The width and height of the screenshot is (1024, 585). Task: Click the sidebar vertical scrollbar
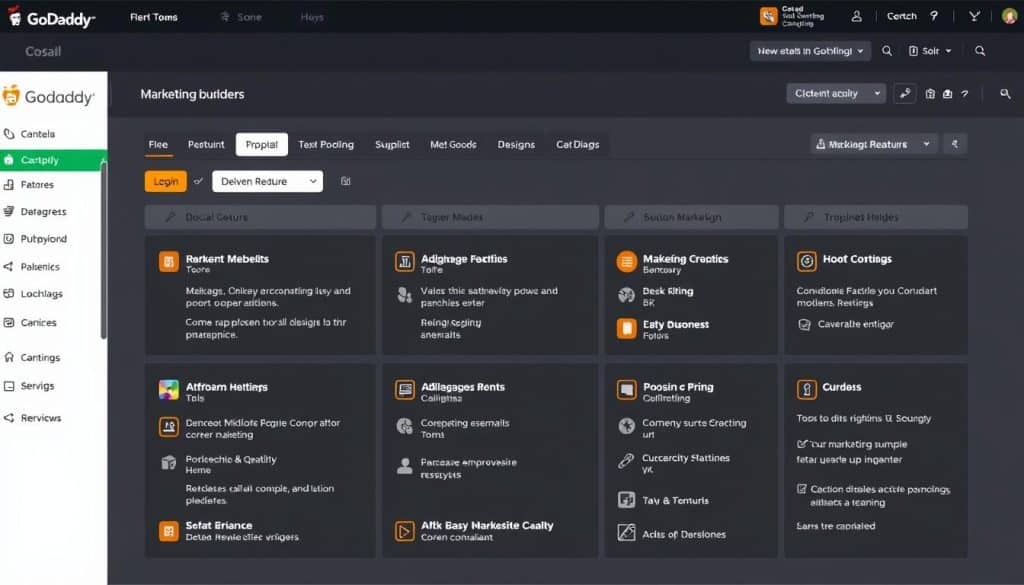[103, 248]
